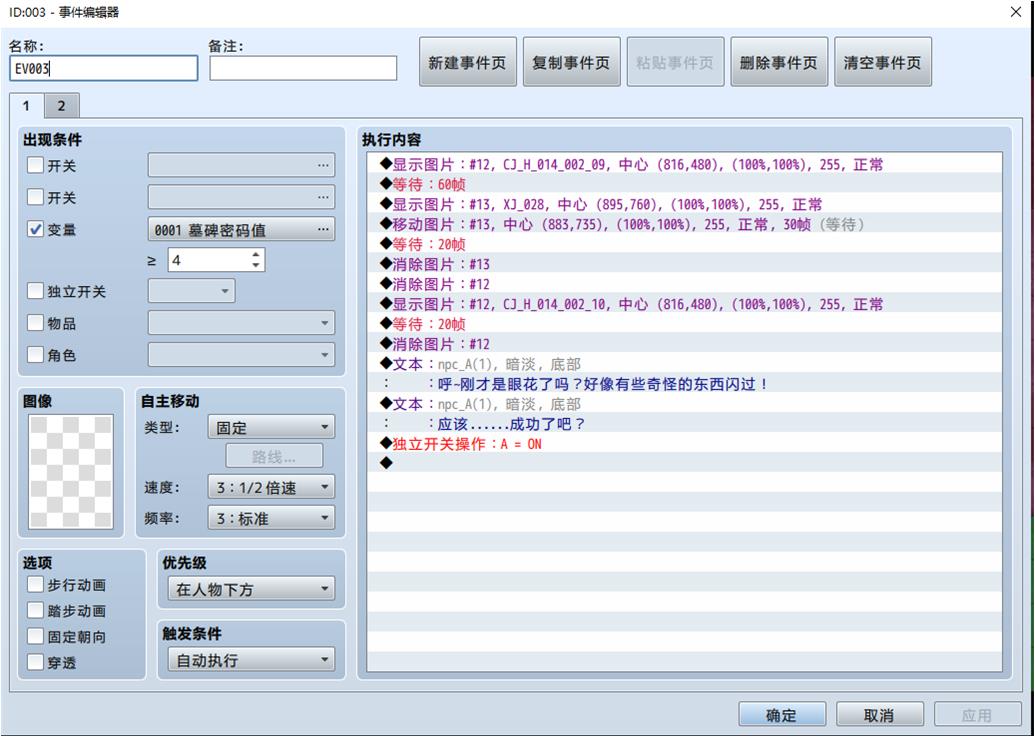
Task: Enable the 穿透 option
Action: click(35, 662)
